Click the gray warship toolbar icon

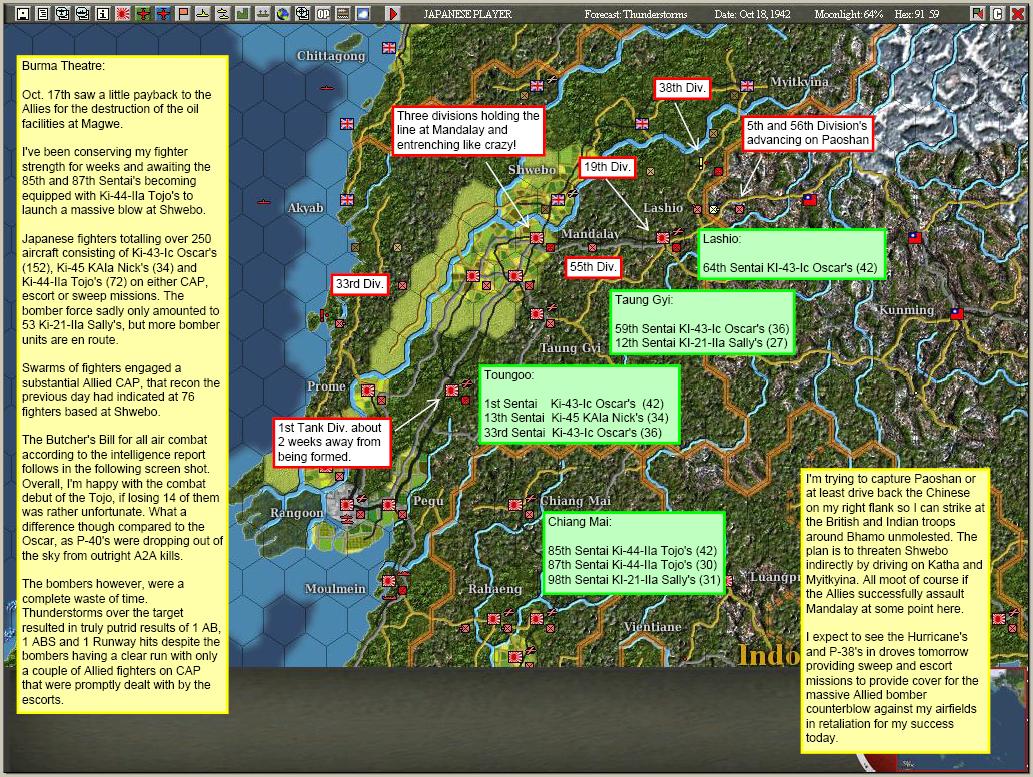(x=263, y=13)
